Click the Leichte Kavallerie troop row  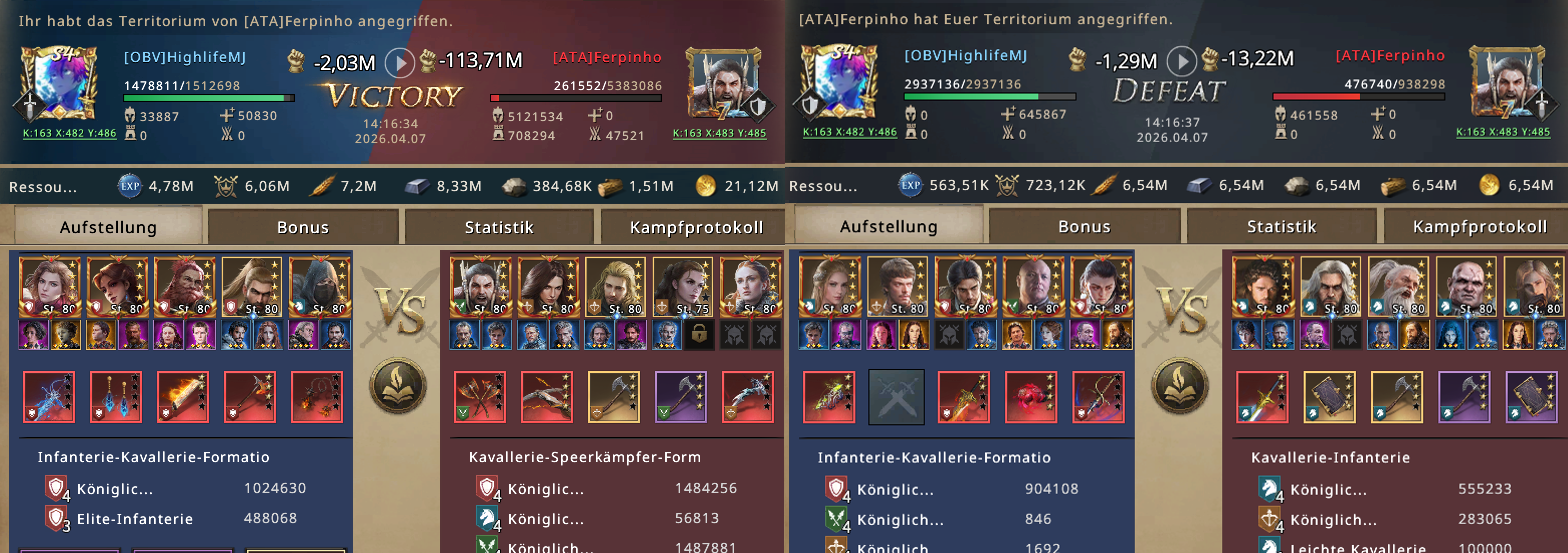coord(1405,546)
